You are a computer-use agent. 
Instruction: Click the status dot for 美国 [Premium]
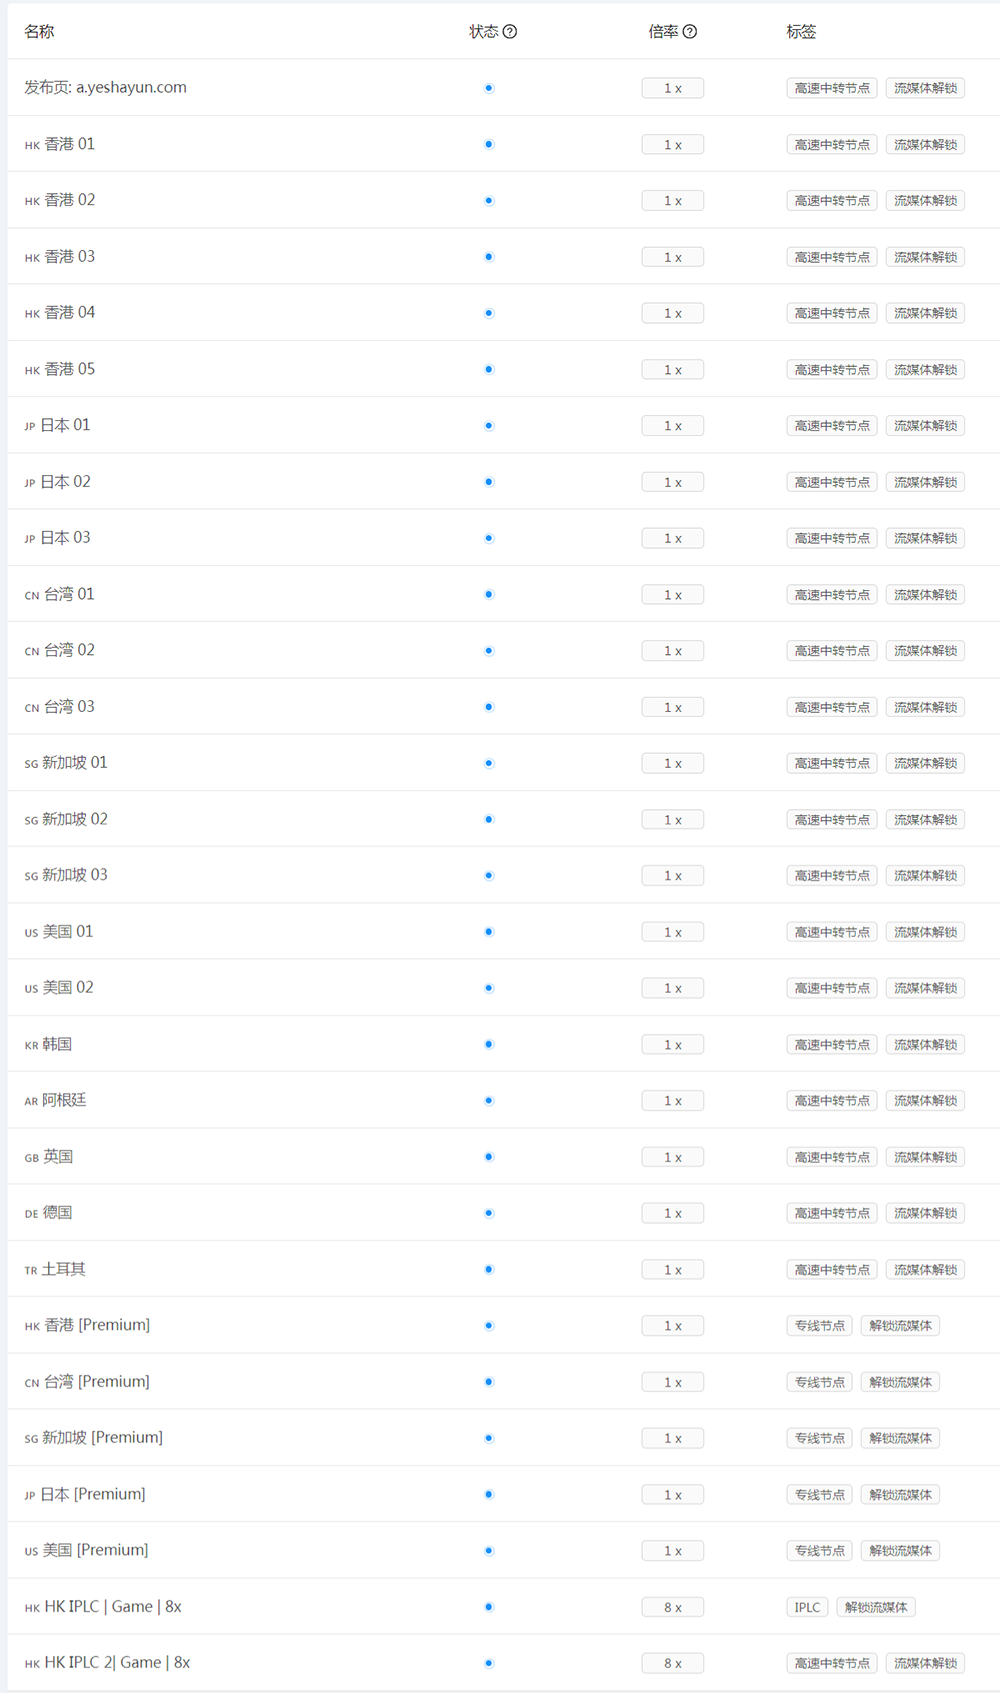click(x=489, y=1551)
